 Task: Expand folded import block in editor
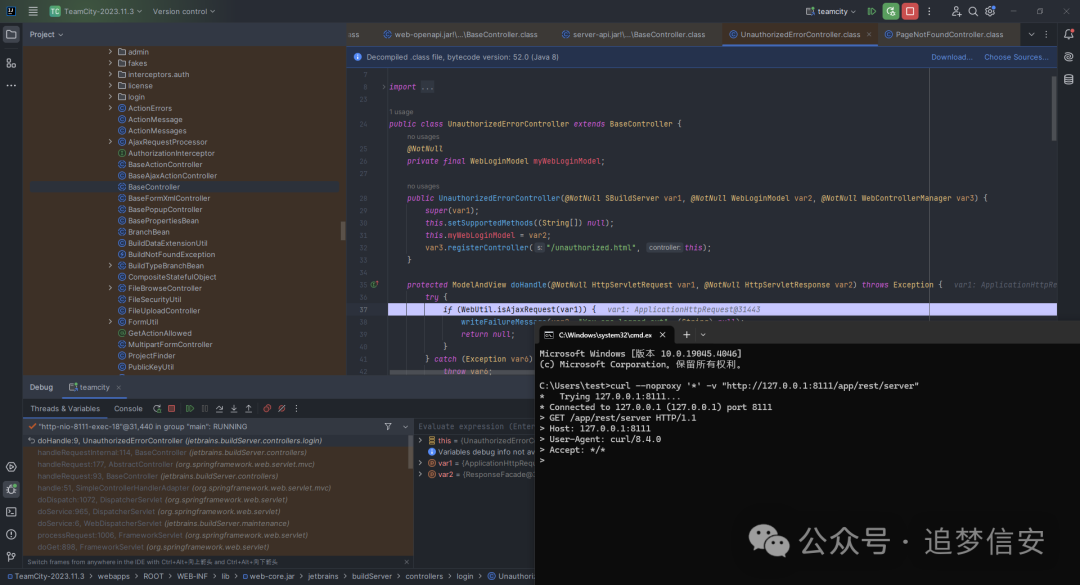click(x=384, y=87)
